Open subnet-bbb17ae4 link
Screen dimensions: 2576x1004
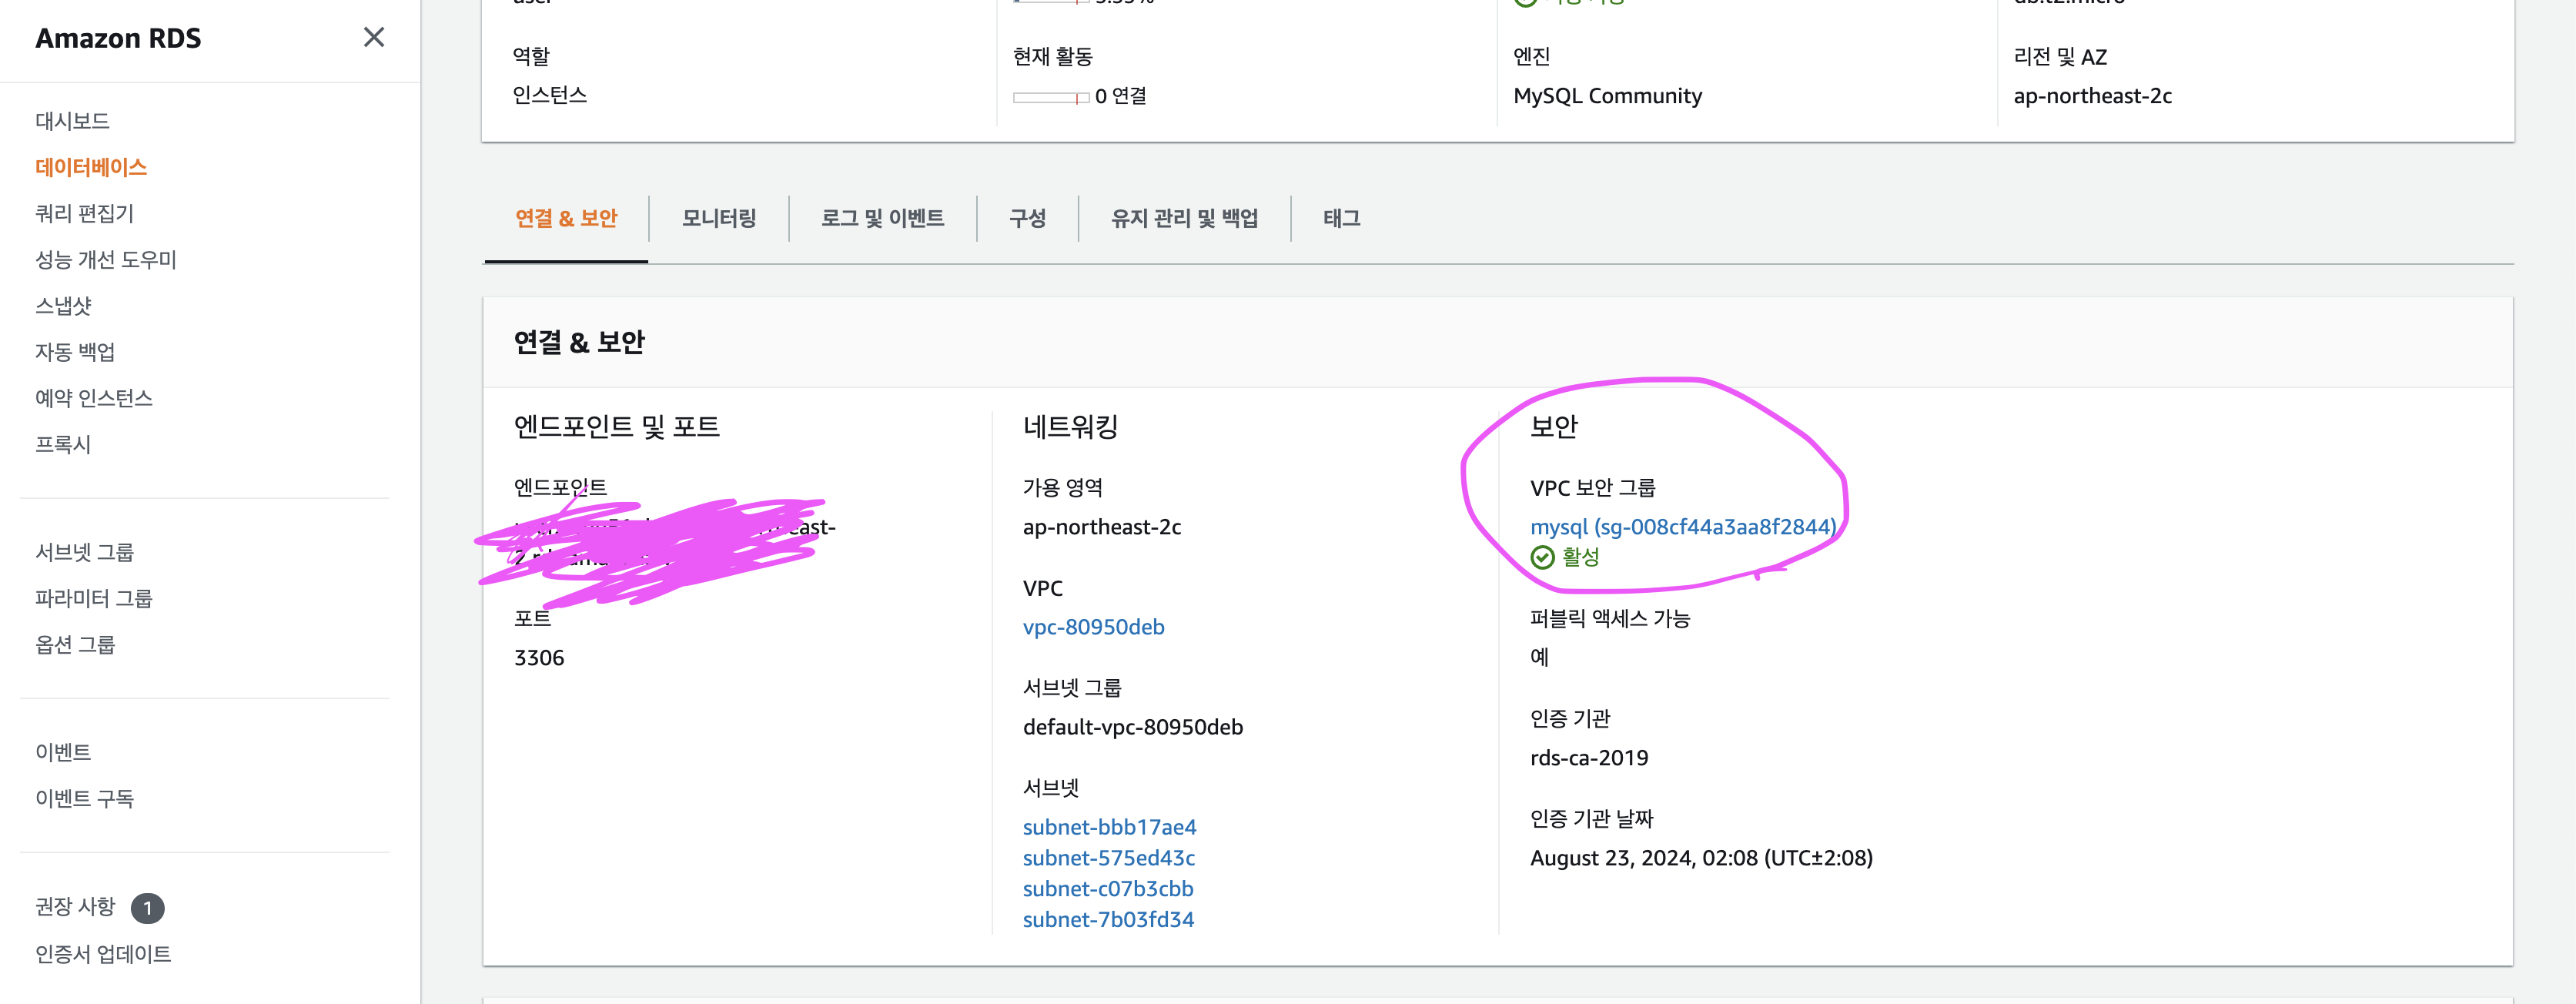pos(1109,827)
